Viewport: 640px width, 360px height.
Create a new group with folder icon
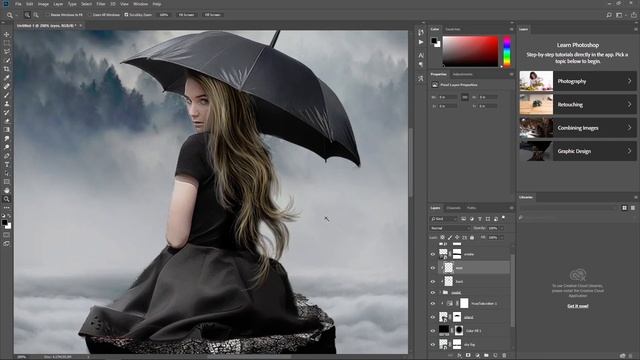point(486,356)
